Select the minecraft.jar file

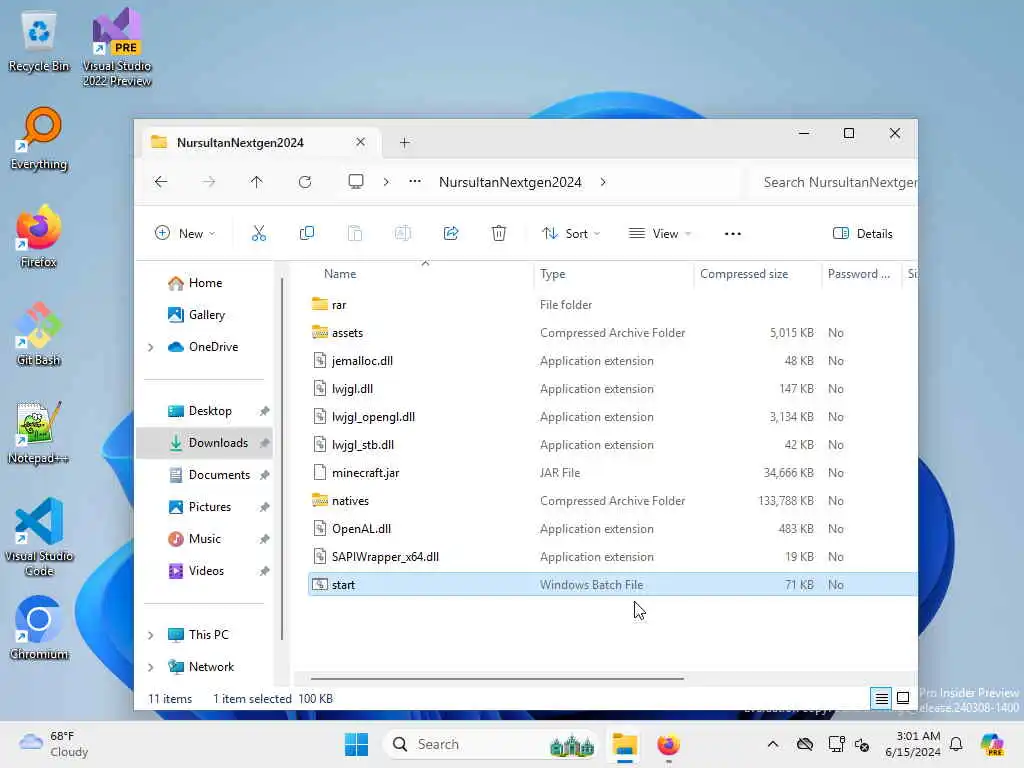tap(612, 473)
